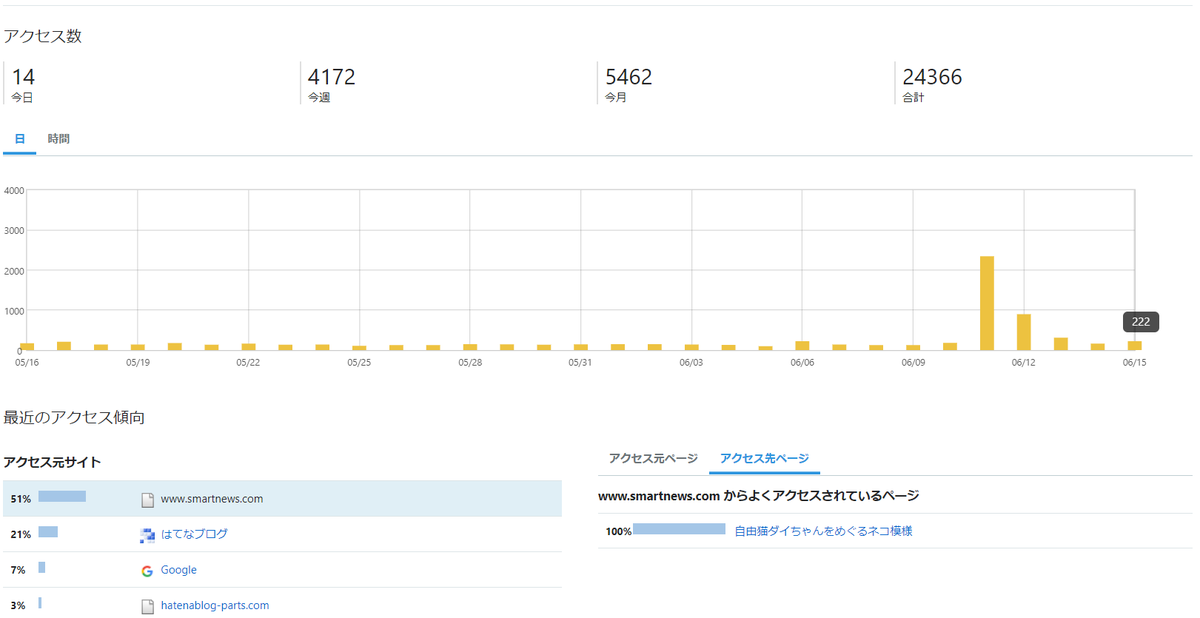Image resolution: width=1200 pixels, height=618 pixels.
Task: Click the 7% label for Google
Action: point(18,570)
